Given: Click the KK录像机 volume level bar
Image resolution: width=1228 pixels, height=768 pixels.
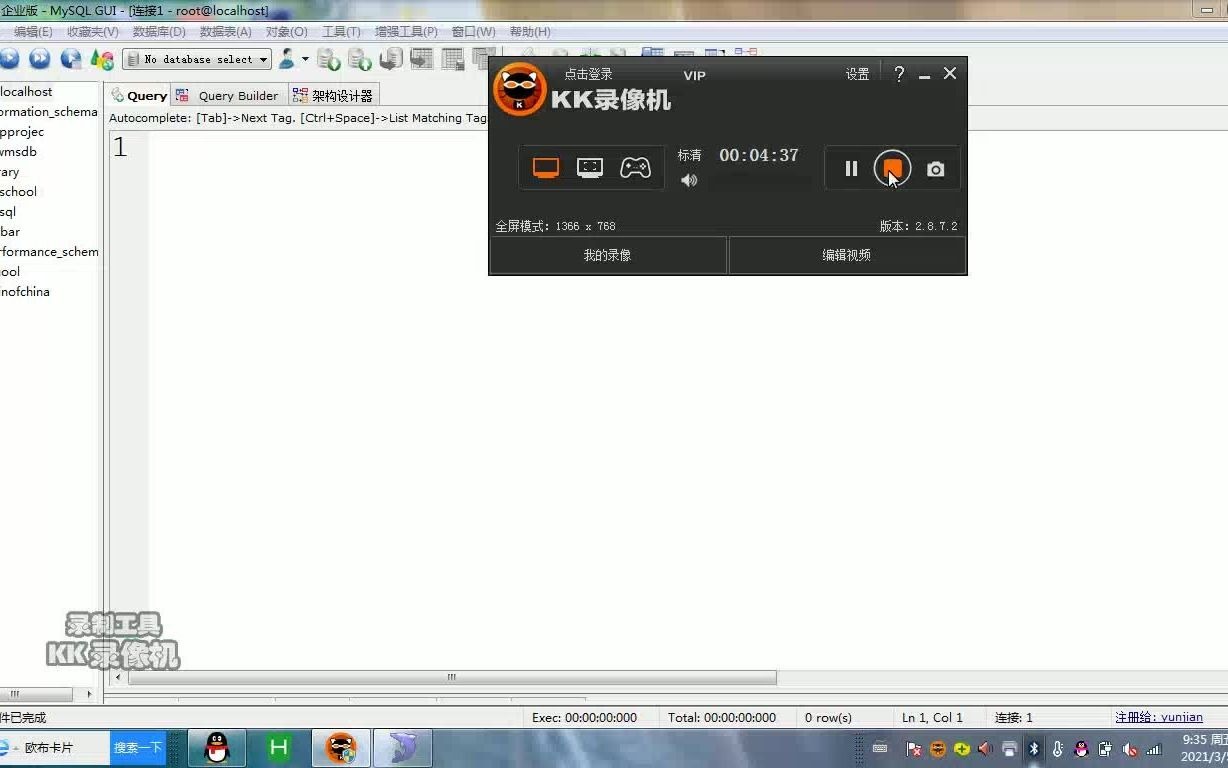Looking at the screenshot, I should click(x=760, y=181).
